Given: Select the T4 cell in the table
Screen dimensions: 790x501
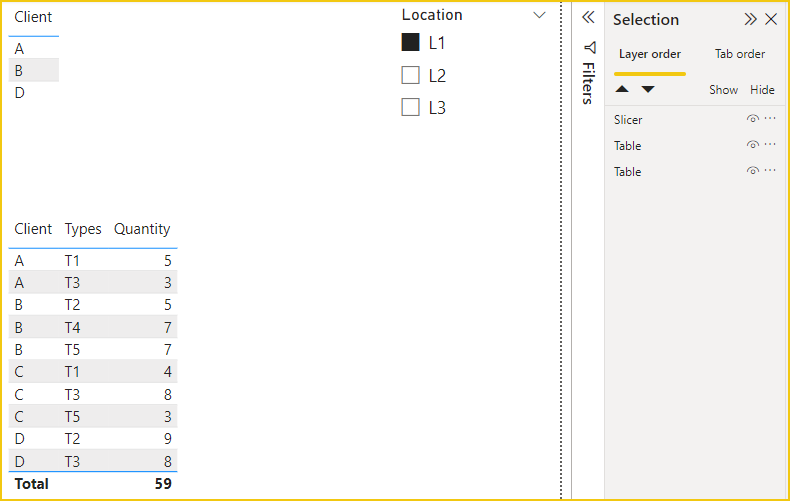Looking at the screenshot, I should coord(72,328).
